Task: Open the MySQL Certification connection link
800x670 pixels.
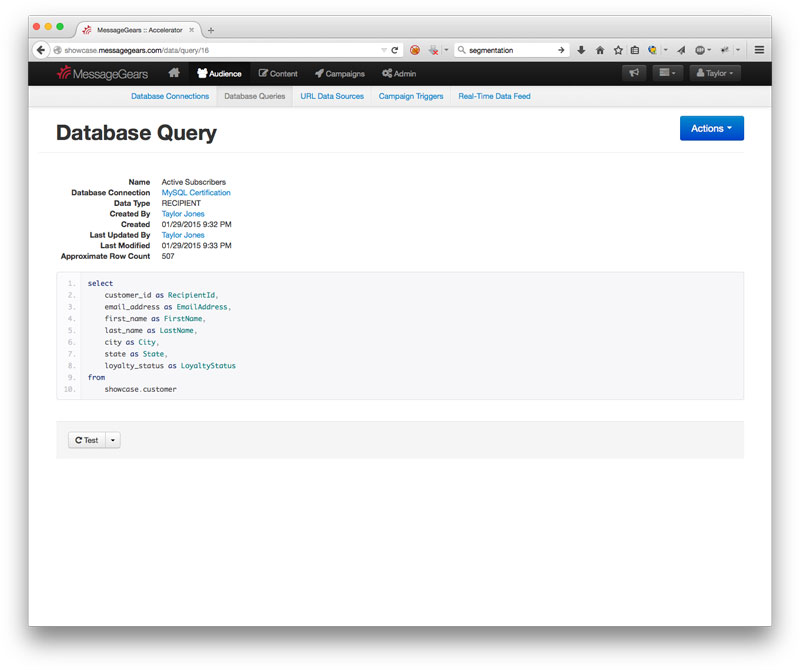Action: (x=196, y=192)
